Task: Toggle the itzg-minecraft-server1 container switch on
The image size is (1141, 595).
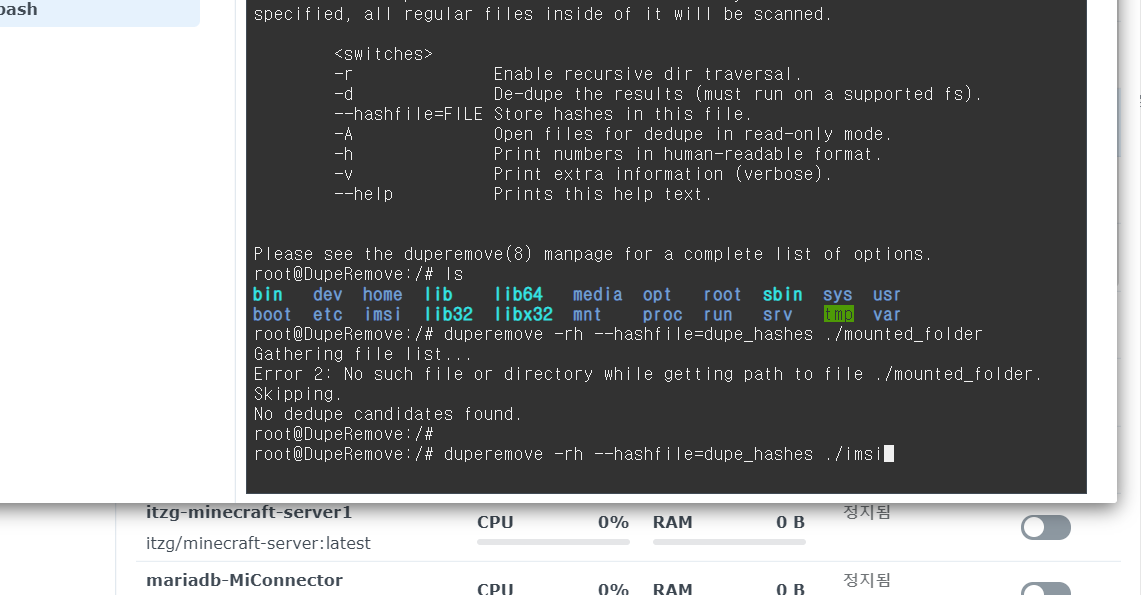Action: pos(1046,527)
